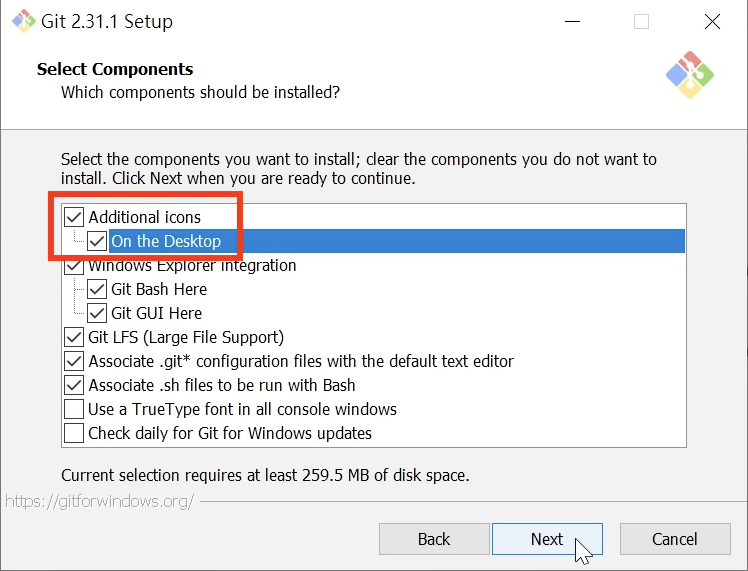Uncheck Git LFS (Large File Support)
Viewport: 748px width, 571px height.
click(x=74, y=337)
